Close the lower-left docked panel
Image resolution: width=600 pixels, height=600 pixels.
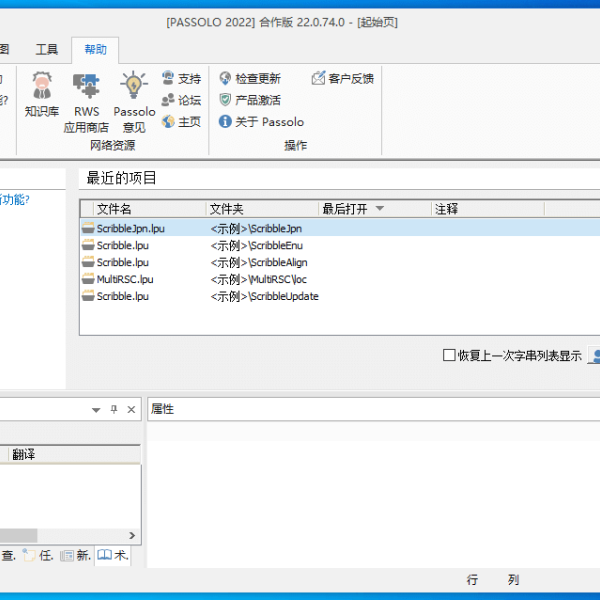131,409
